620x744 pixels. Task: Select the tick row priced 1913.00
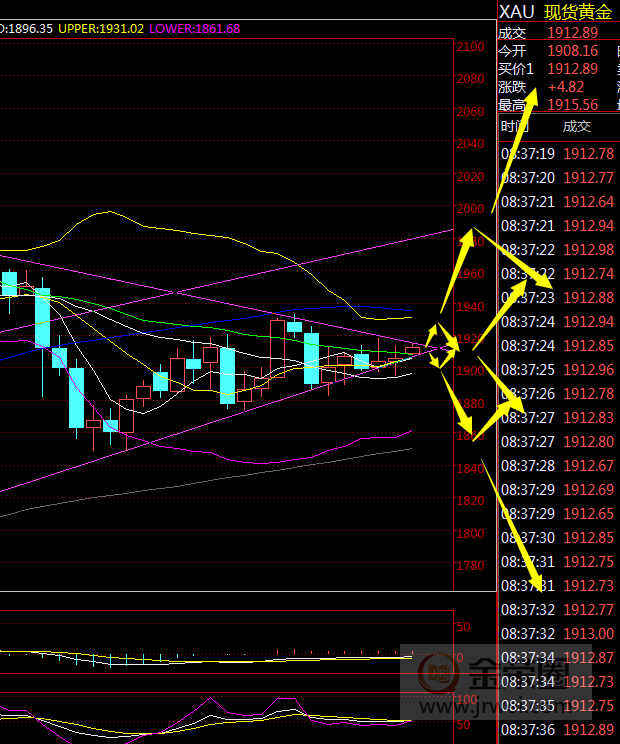tap(558, 634)
